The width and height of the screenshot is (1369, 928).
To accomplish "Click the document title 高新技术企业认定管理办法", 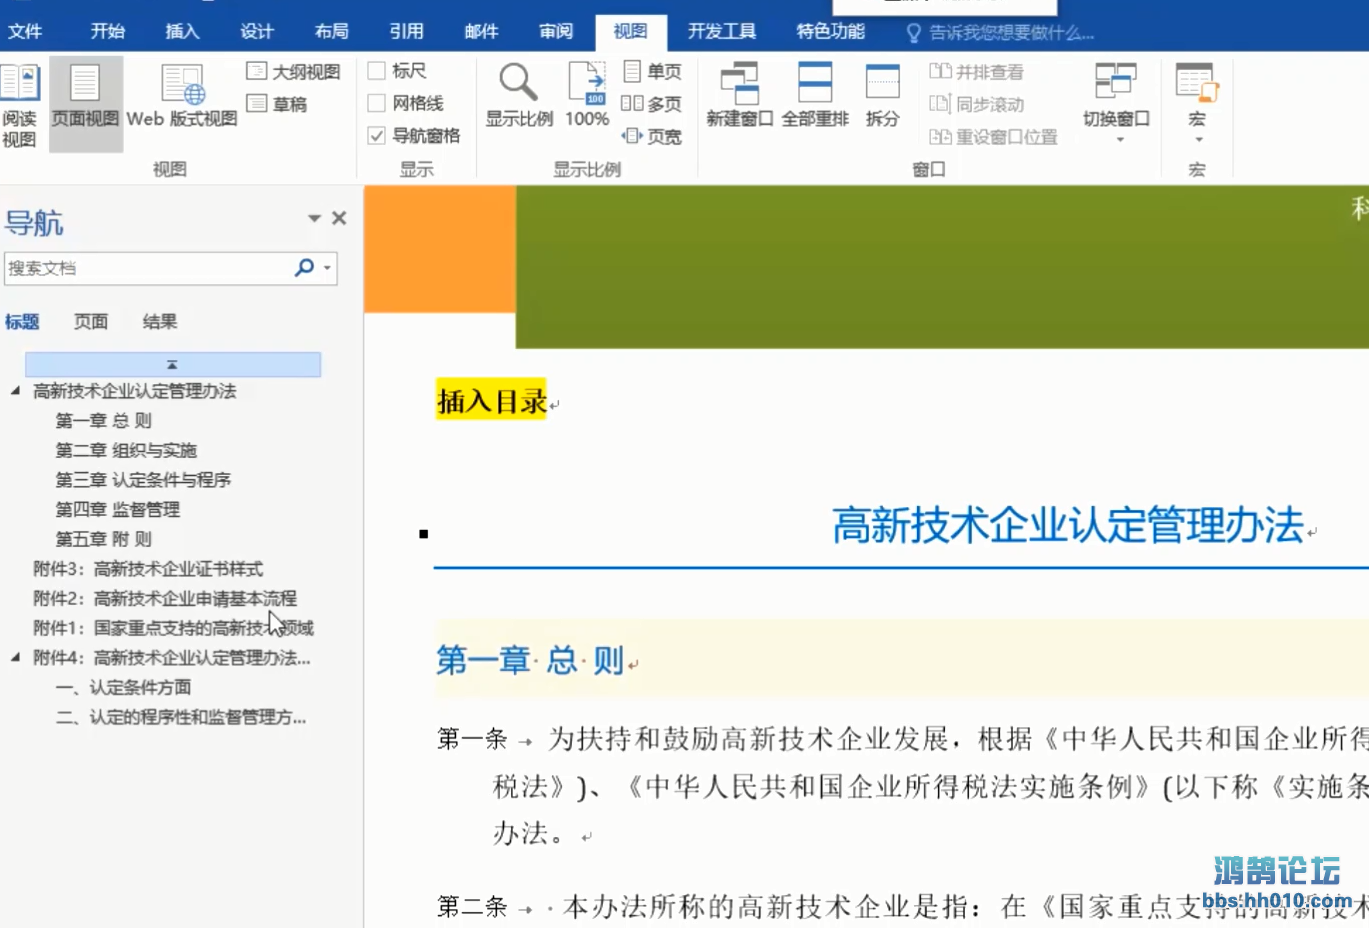I will tap(1068, 525).
